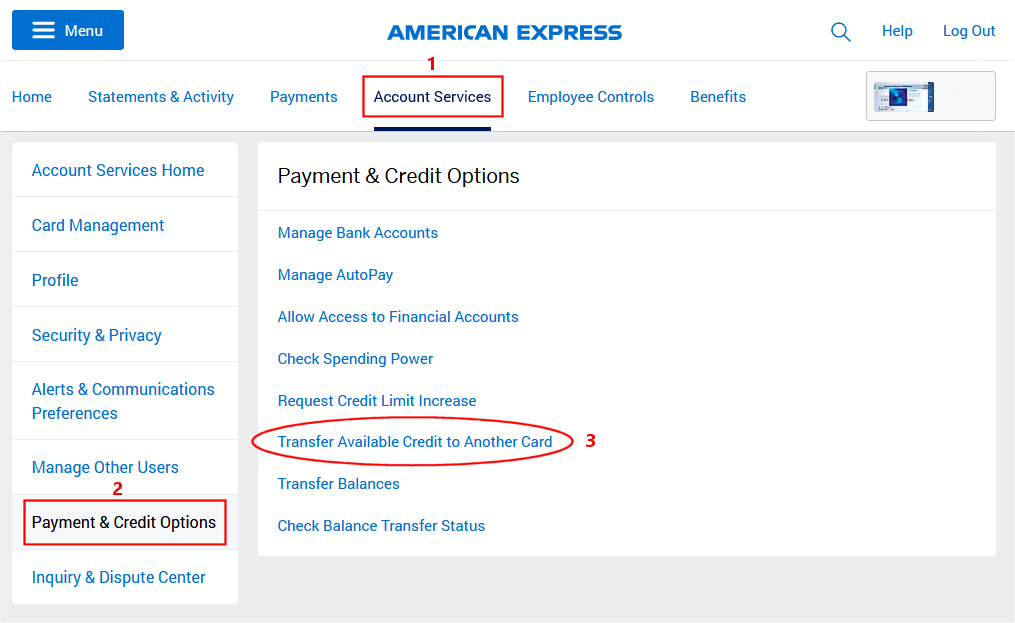Select the Account Services tab
The image size is (1015, 623).
pyautogui.click(x=432, y=97)
